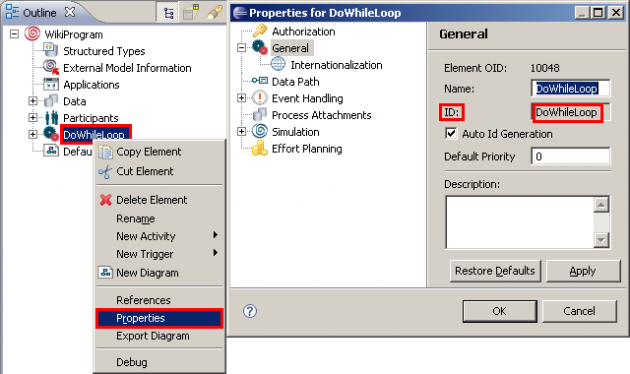The width and height of the screenshot is (630, 374).
Task: Click the red X Delete Element icon
Action: click(106, 200)
